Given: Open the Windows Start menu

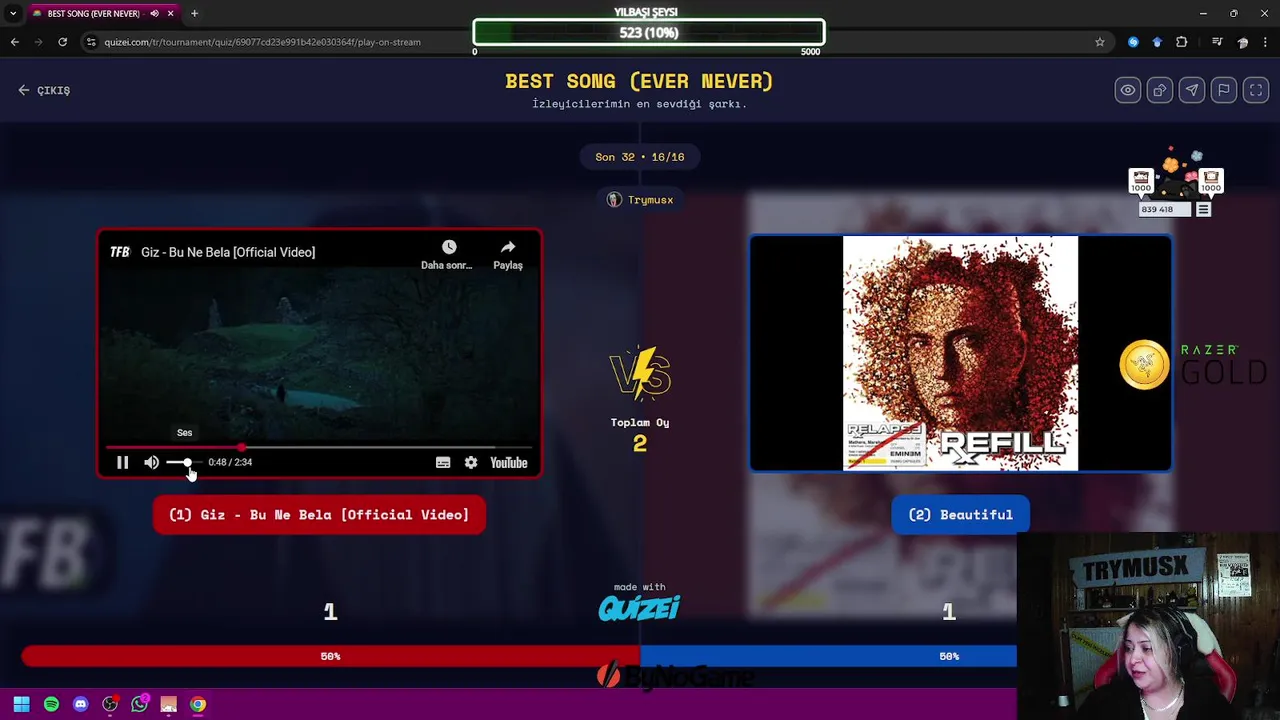Looking at the screenshot, I should (21, 704).
